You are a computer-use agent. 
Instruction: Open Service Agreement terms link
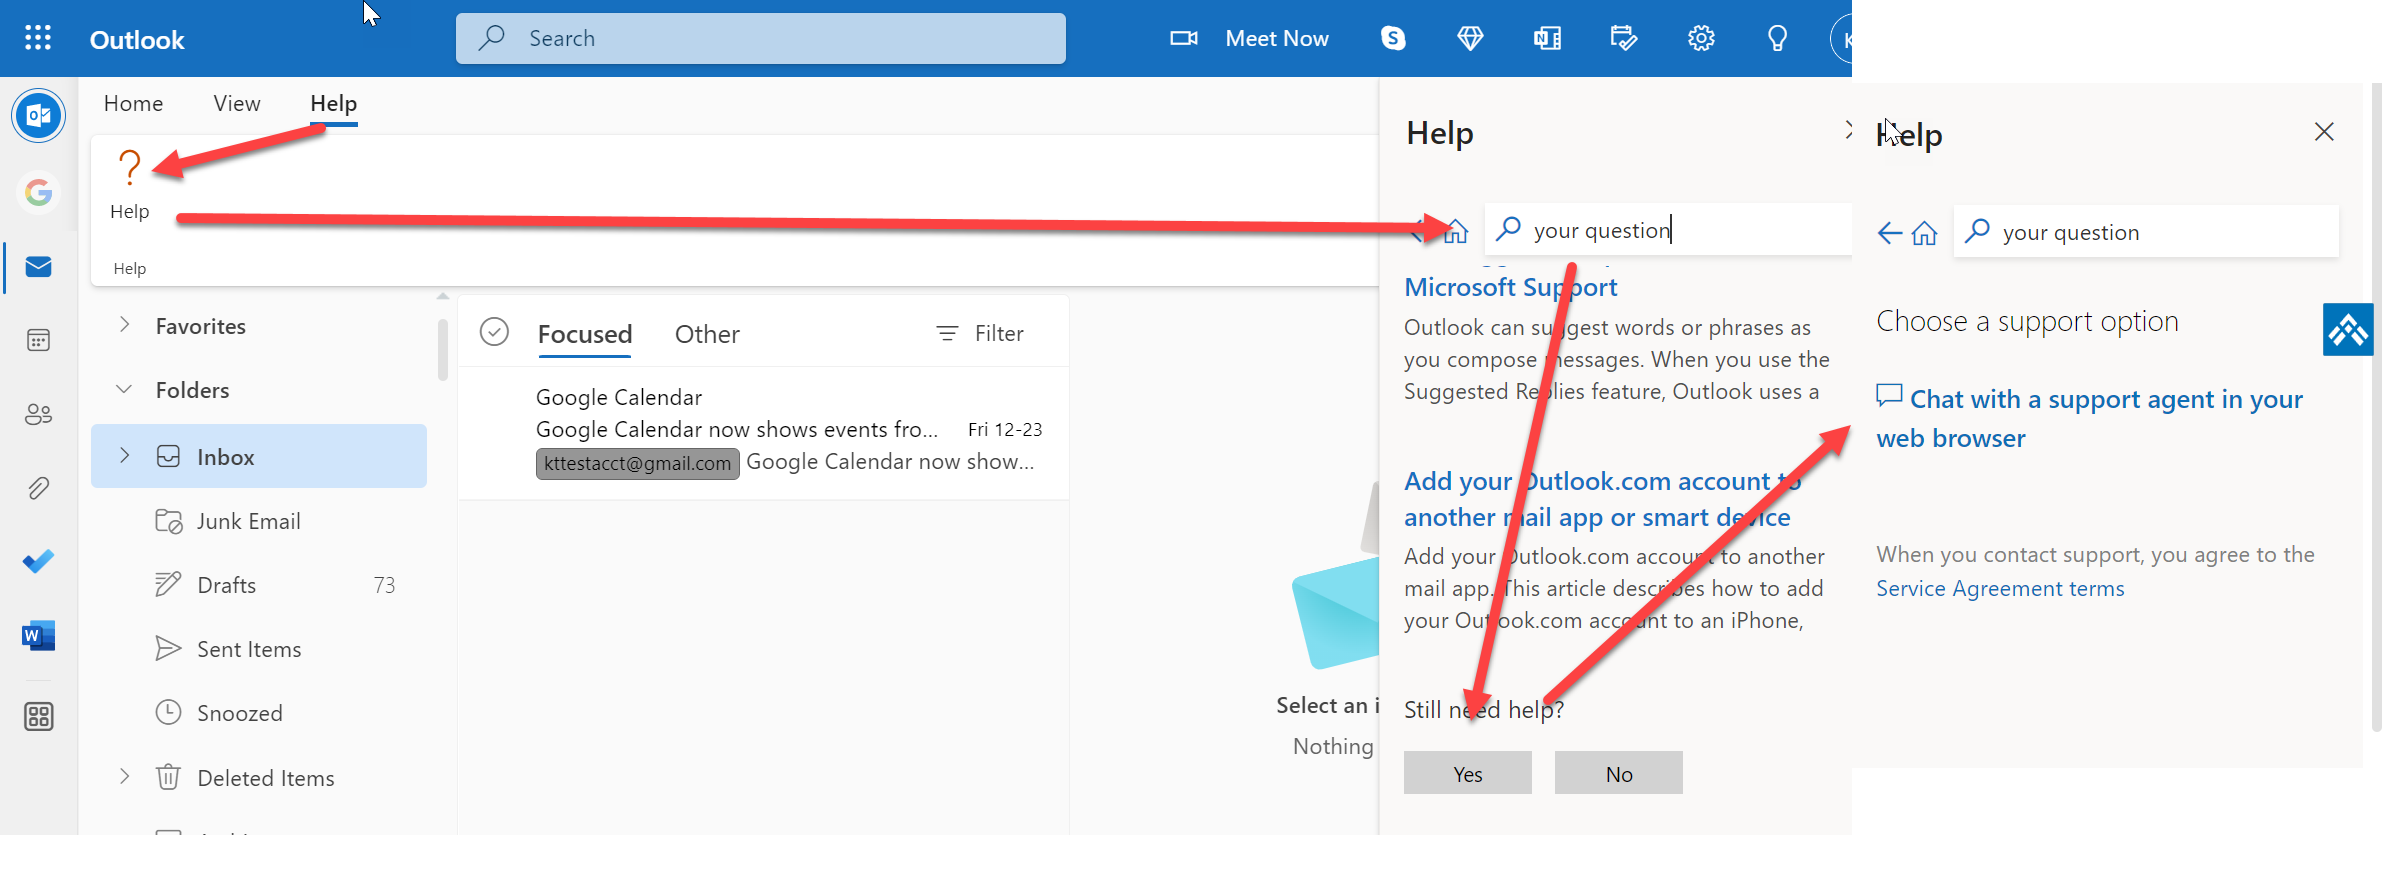pos(2000,589)
